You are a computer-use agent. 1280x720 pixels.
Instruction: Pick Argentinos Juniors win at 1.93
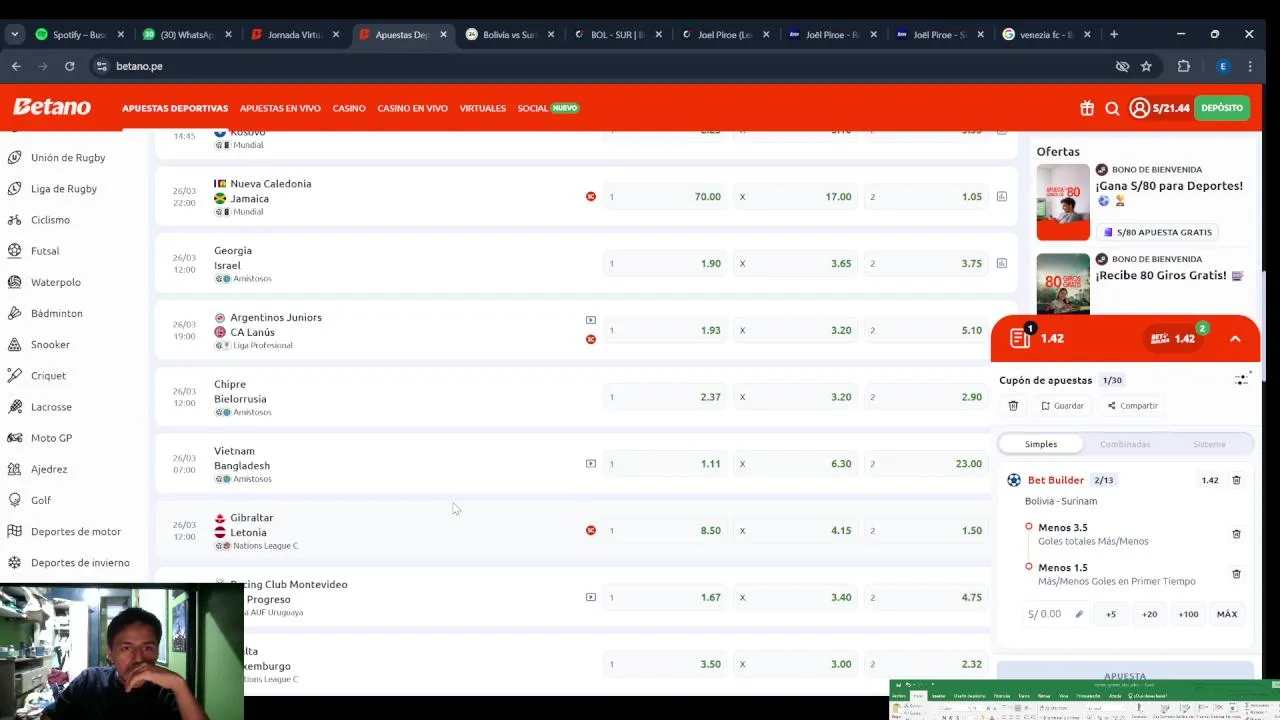[663, 330]
